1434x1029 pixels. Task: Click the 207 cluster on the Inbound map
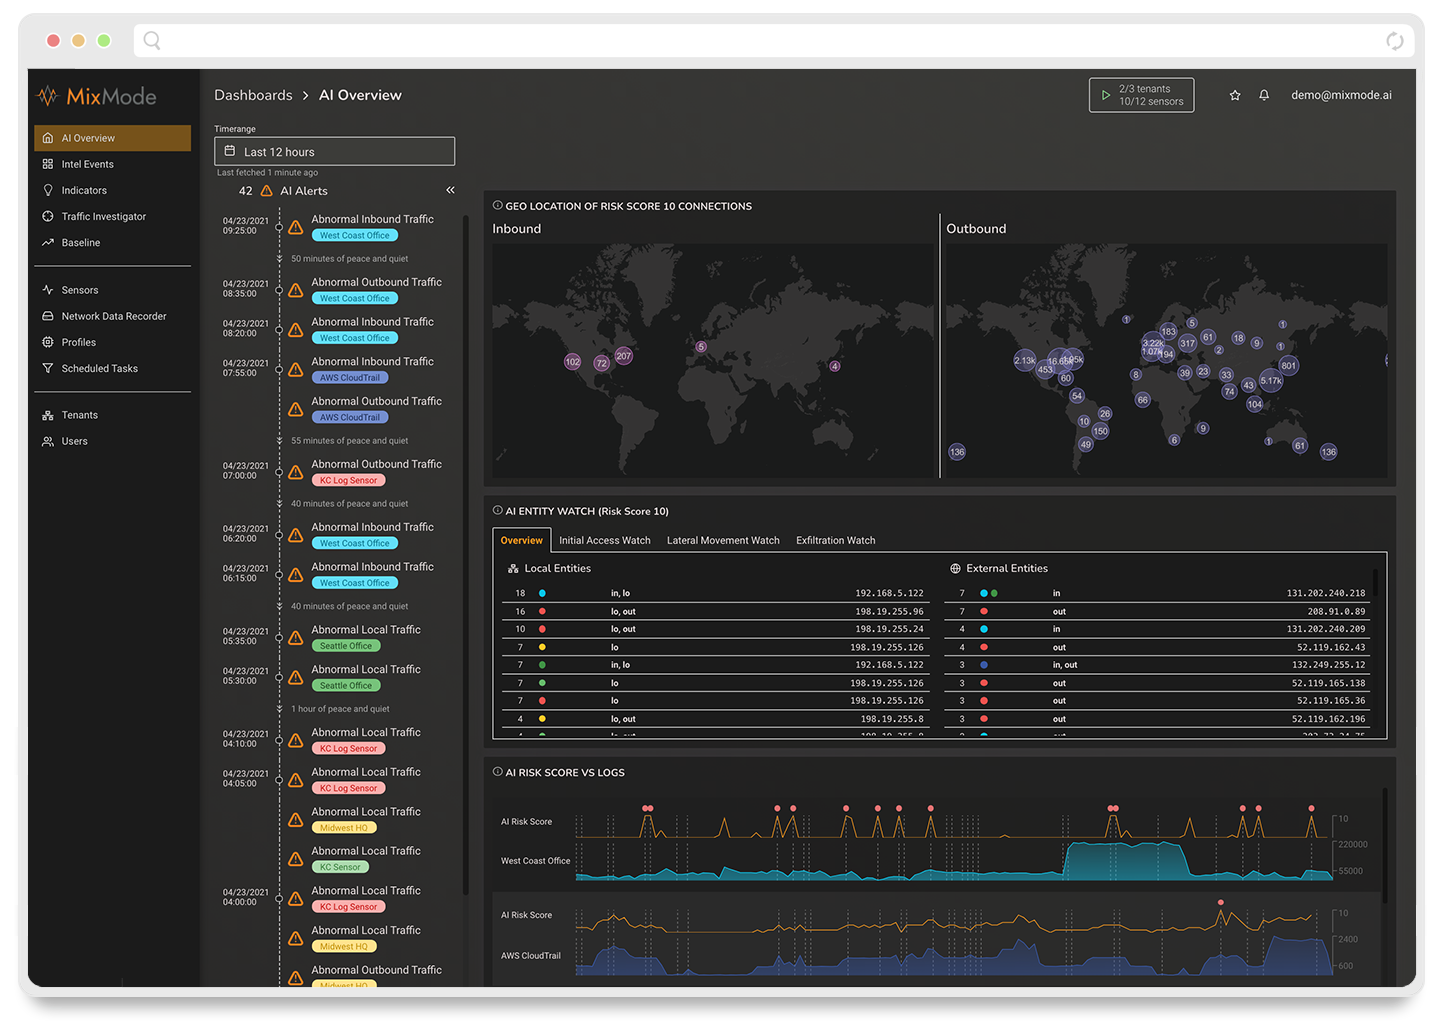pos(624,356)
